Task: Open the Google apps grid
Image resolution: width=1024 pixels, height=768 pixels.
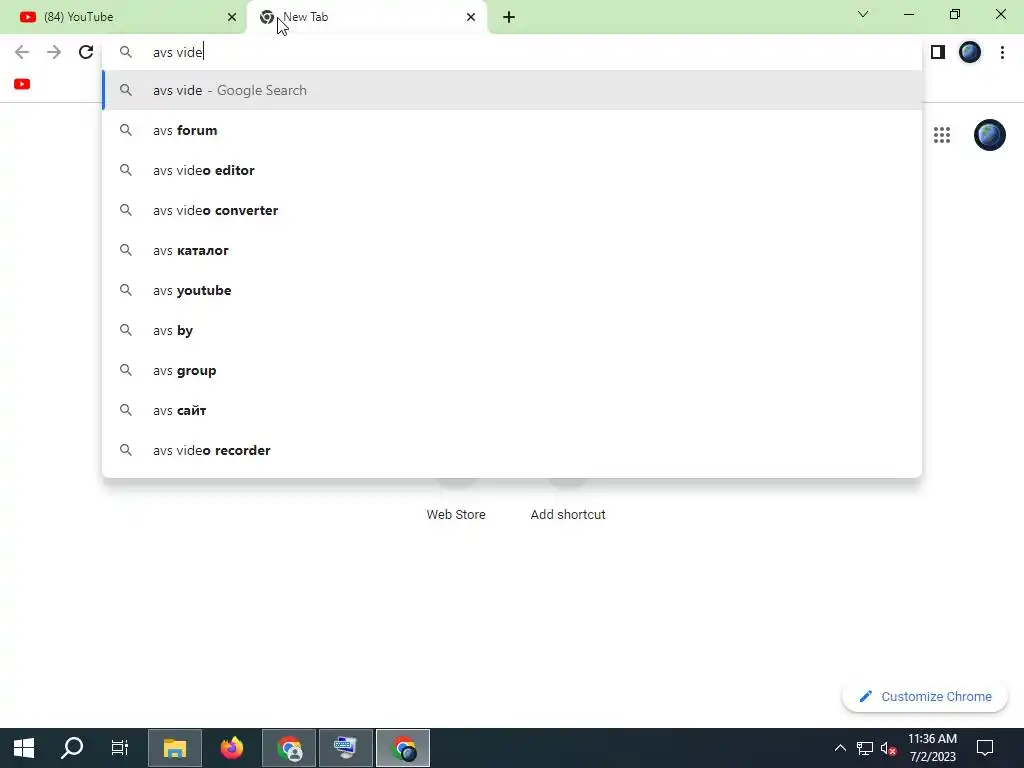Action: 942,135
